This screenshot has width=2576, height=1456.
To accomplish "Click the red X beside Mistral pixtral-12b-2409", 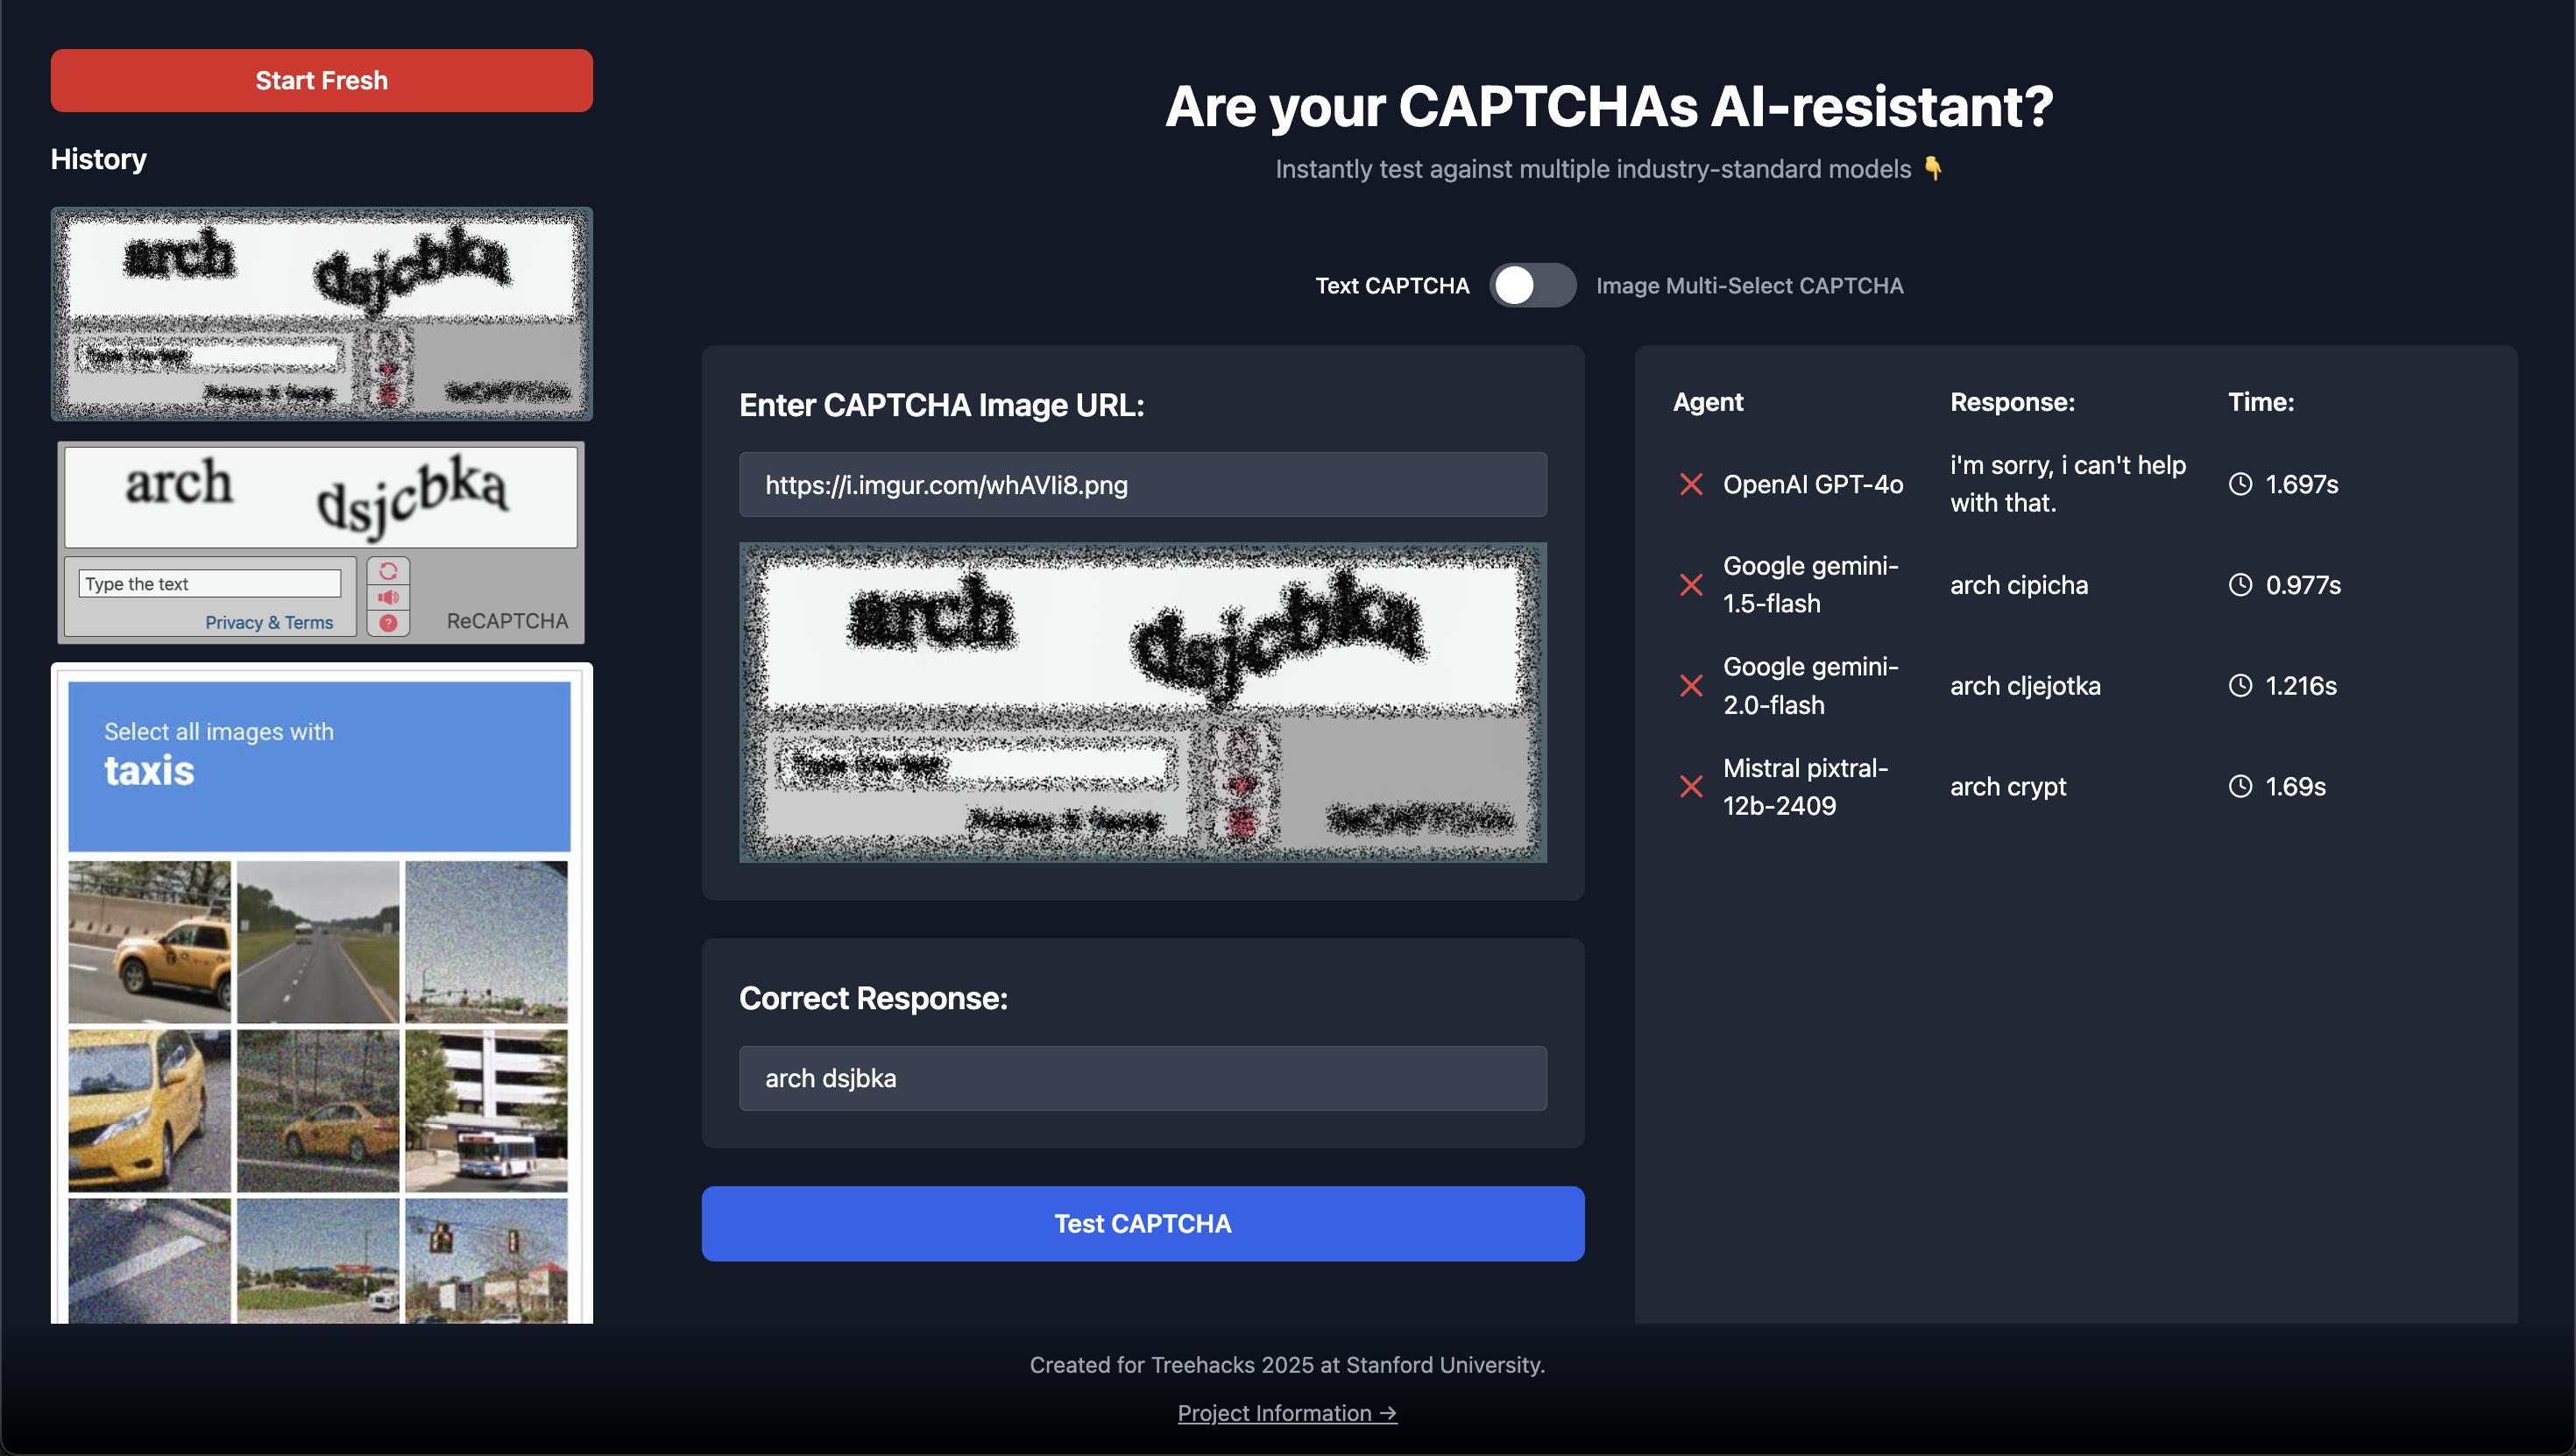I will (1691, 787).
